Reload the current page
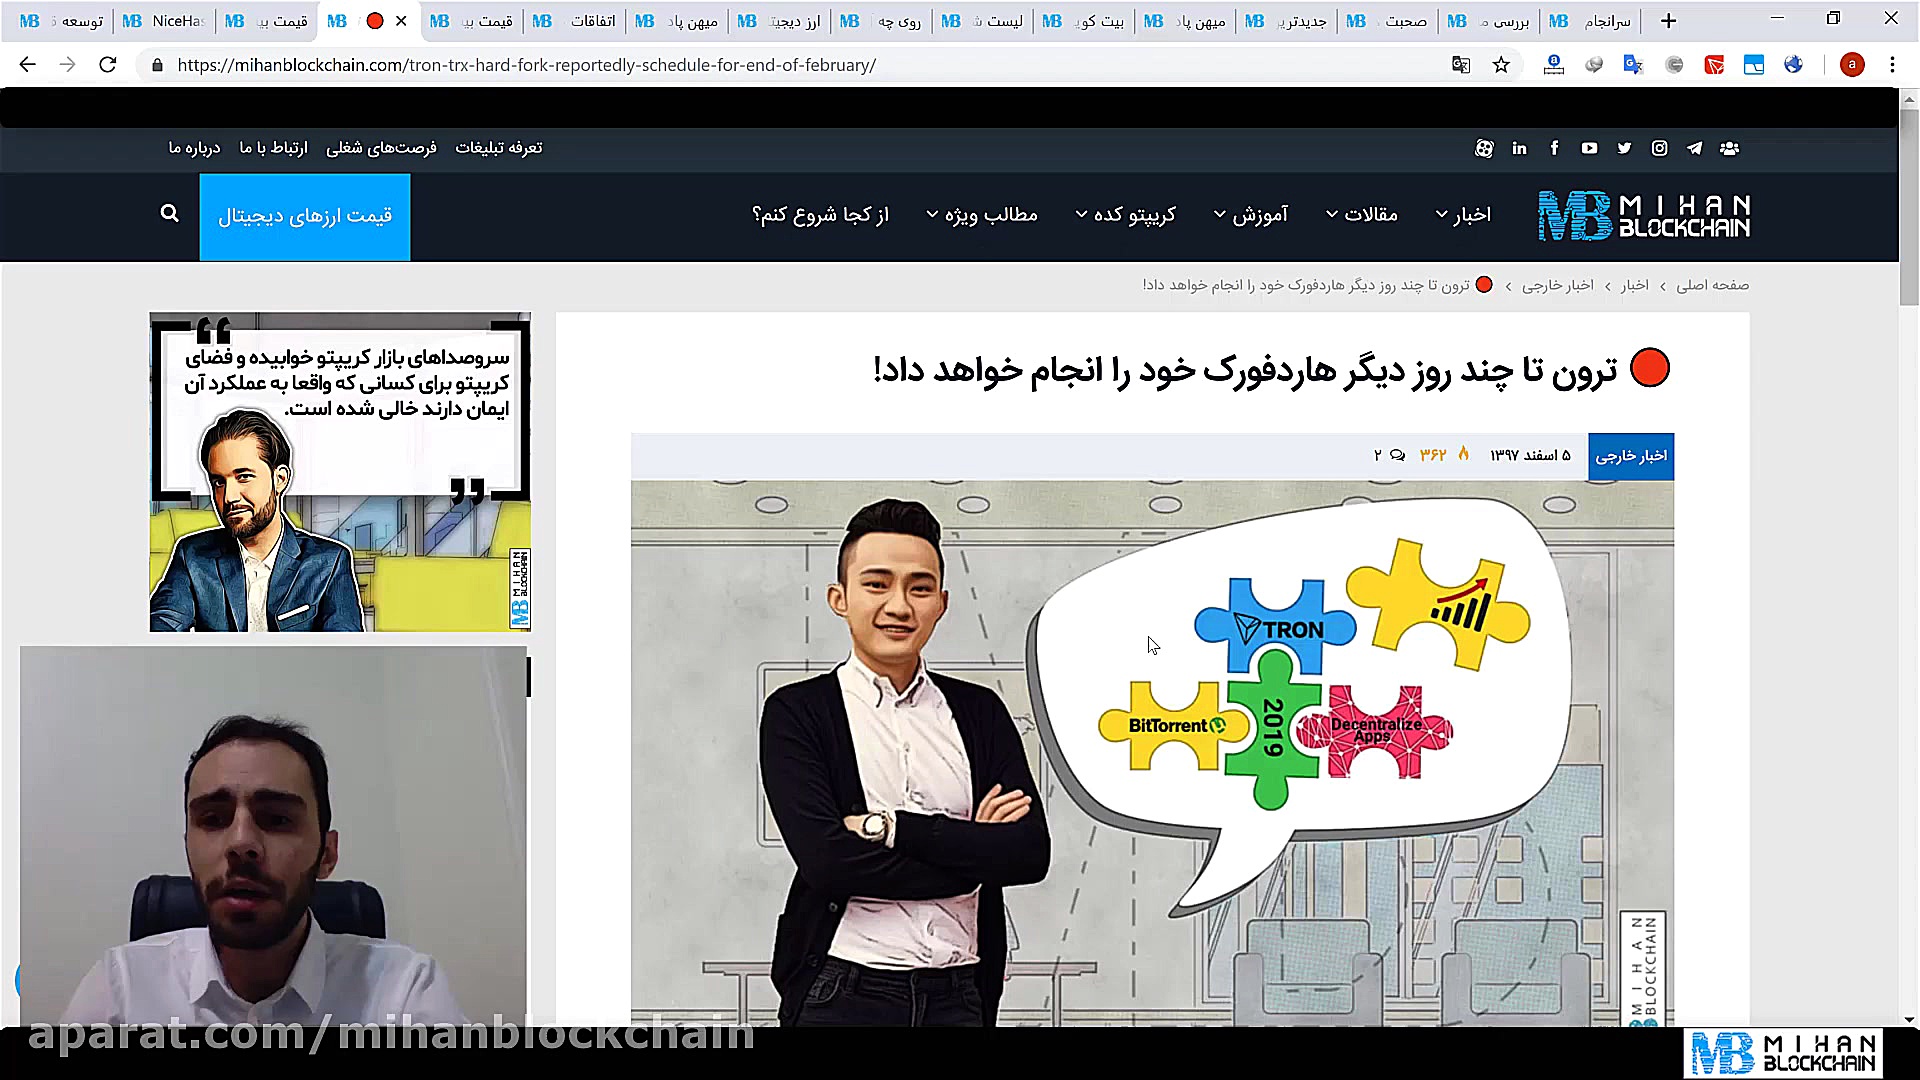Viewport: 1920px width, 1080px height. tap(108, 65)
